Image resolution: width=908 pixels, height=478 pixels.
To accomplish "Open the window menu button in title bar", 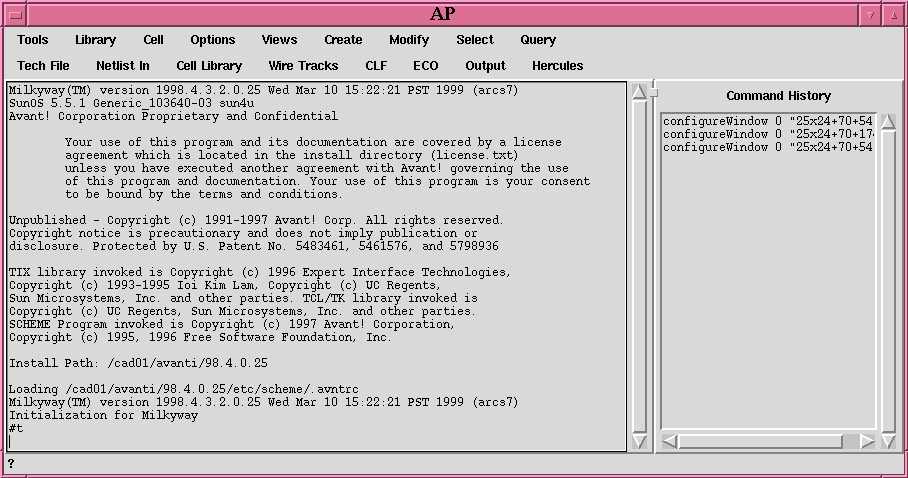I will coord(16,14).
